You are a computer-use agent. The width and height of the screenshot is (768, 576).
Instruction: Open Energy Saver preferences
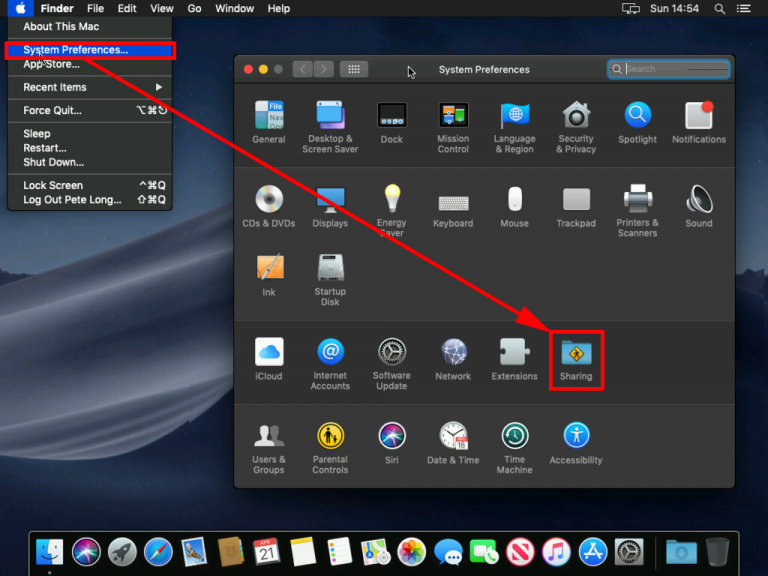pyautogui.click(x=392, y=211)
